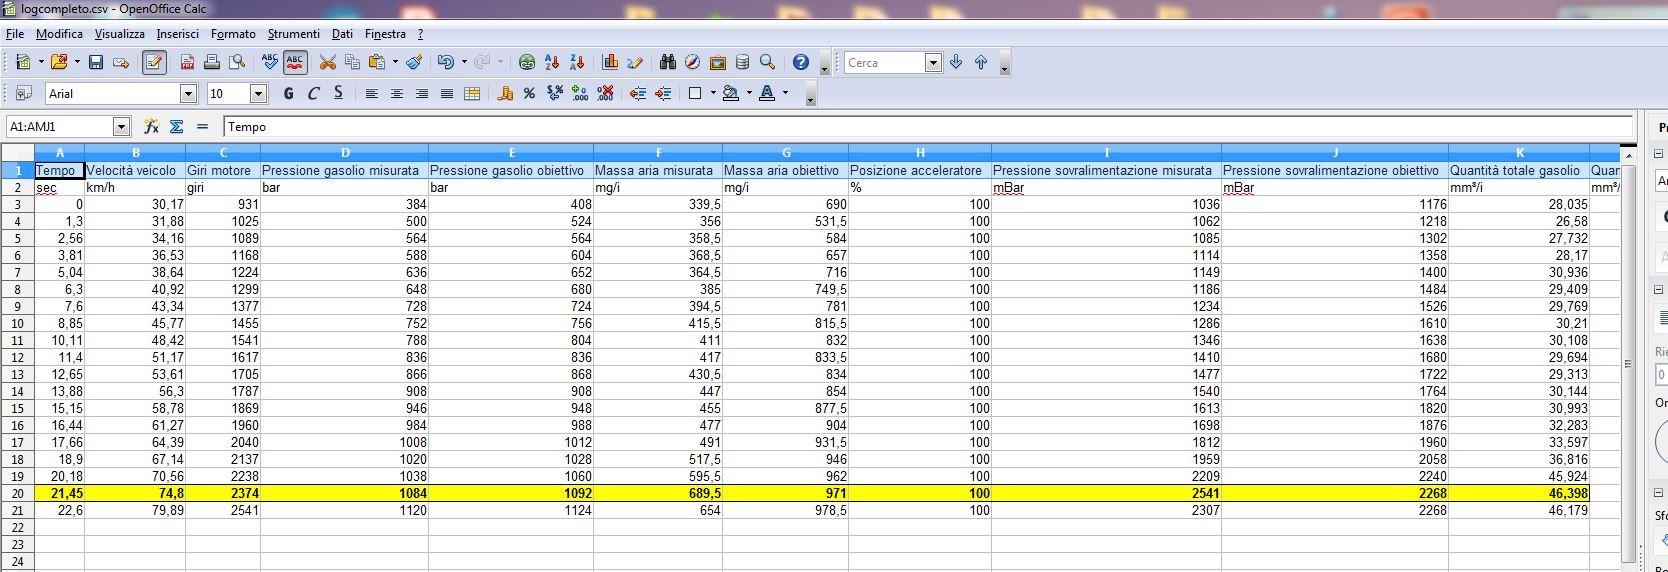Image resolution: width=1668 pixels, height=572 pixels.
Task: Open Page Preview icon
Action: coord(237,62)
